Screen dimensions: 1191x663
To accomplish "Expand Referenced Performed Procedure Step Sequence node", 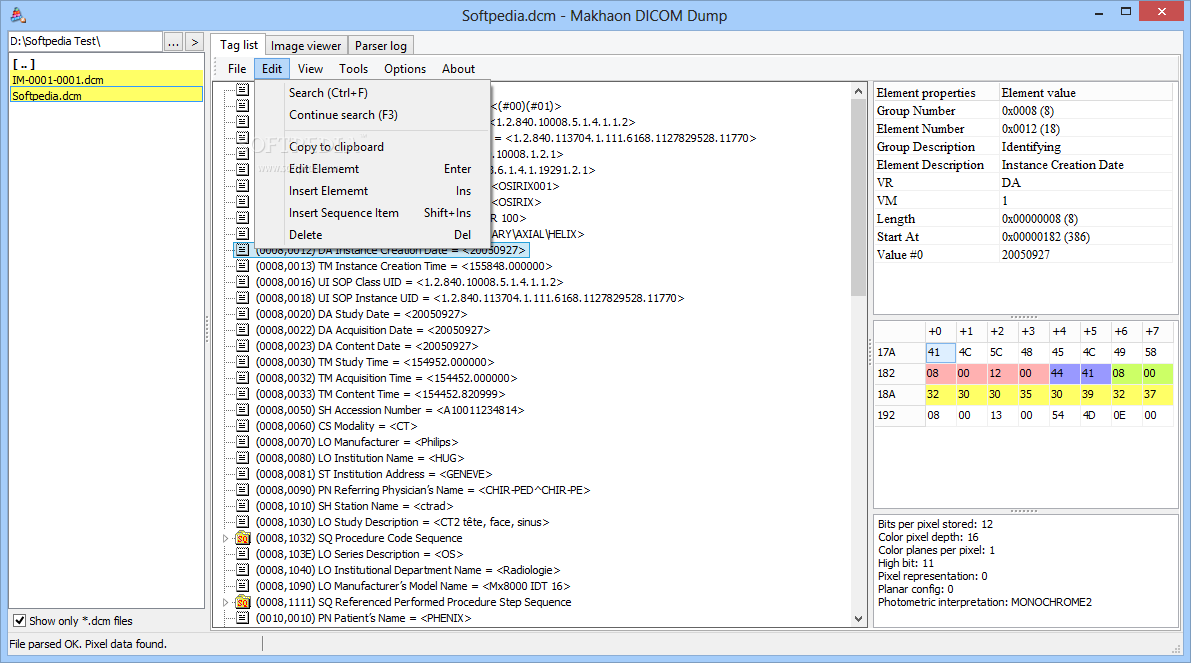I will (x=226, y=601).
